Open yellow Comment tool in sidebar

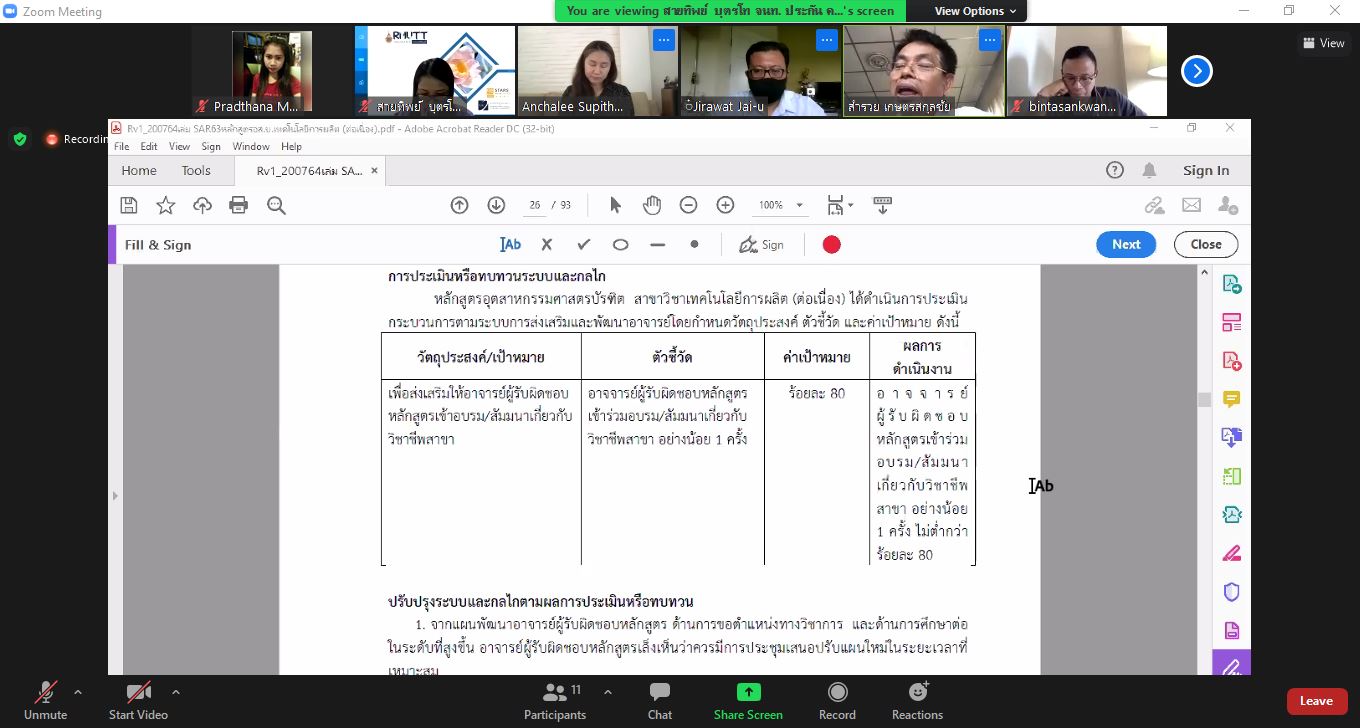point(1232,399)
